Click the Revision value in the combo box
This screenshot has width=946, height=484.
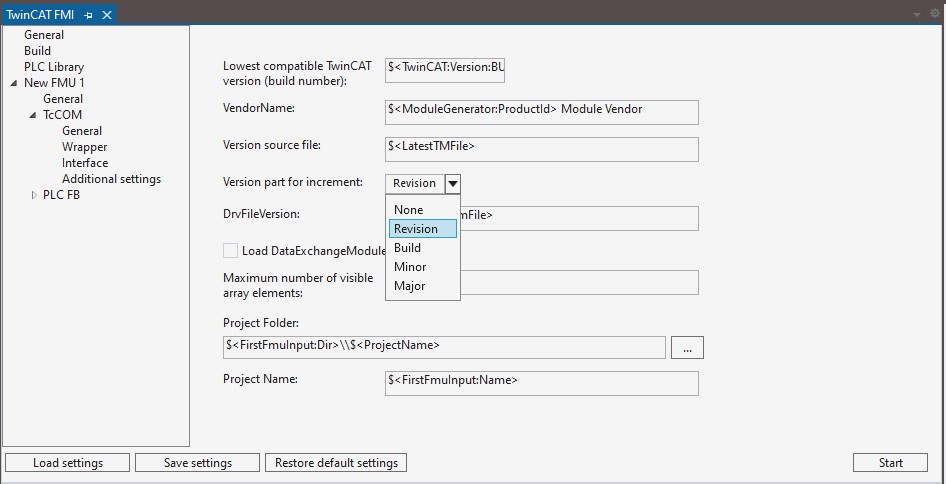[415, 183]
